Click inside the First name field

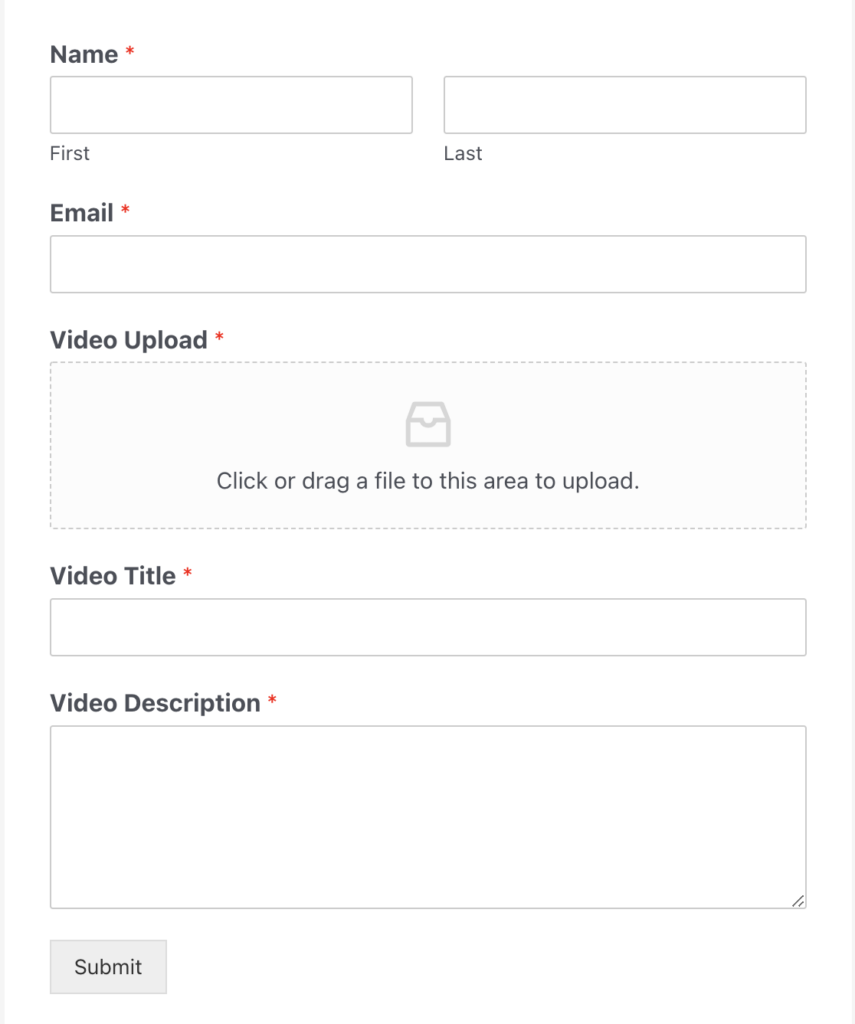pyautogui.click(x=230, y=104)
